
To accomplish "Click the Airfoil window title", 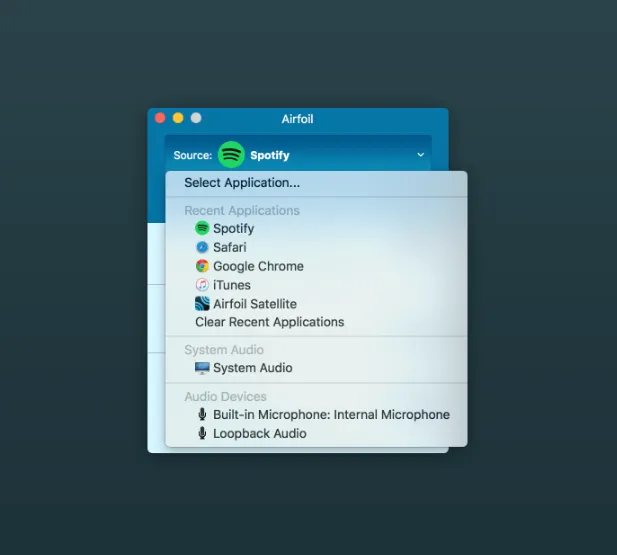I will tap(297, 119).
